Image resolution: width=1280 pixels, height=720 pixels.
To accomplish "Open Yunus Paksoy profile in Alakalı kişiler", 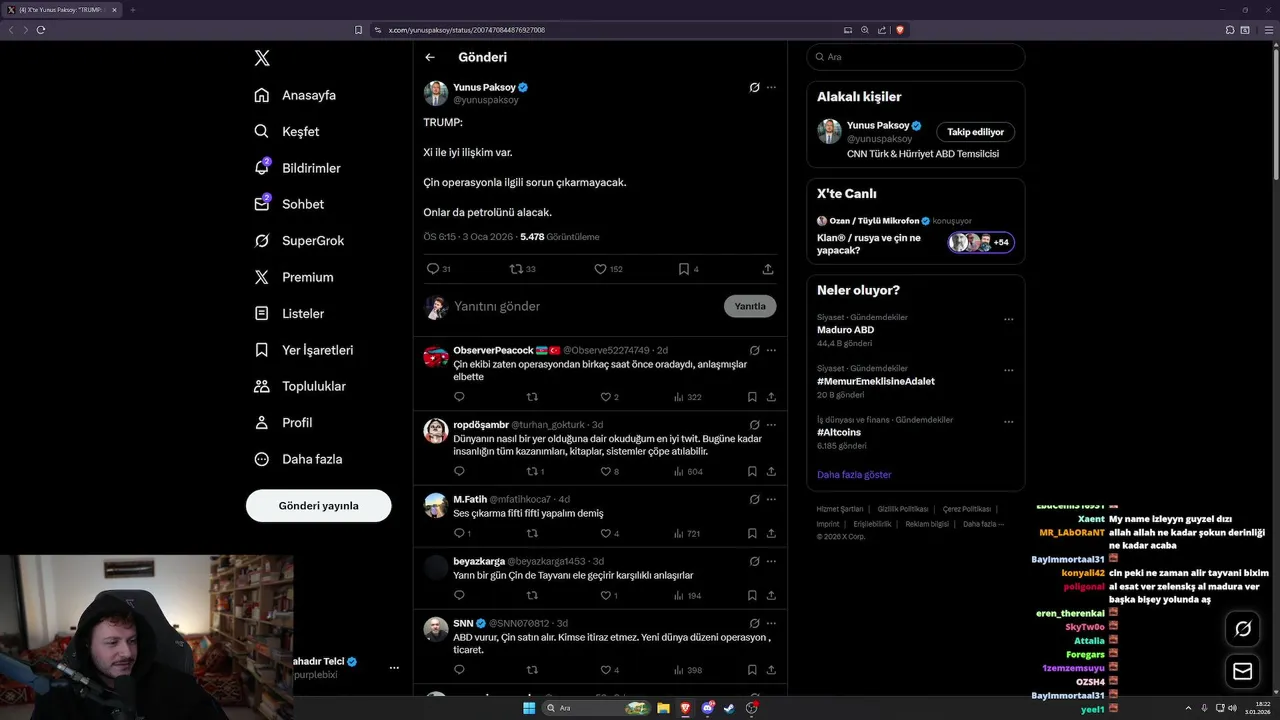I will click(878, 125).
